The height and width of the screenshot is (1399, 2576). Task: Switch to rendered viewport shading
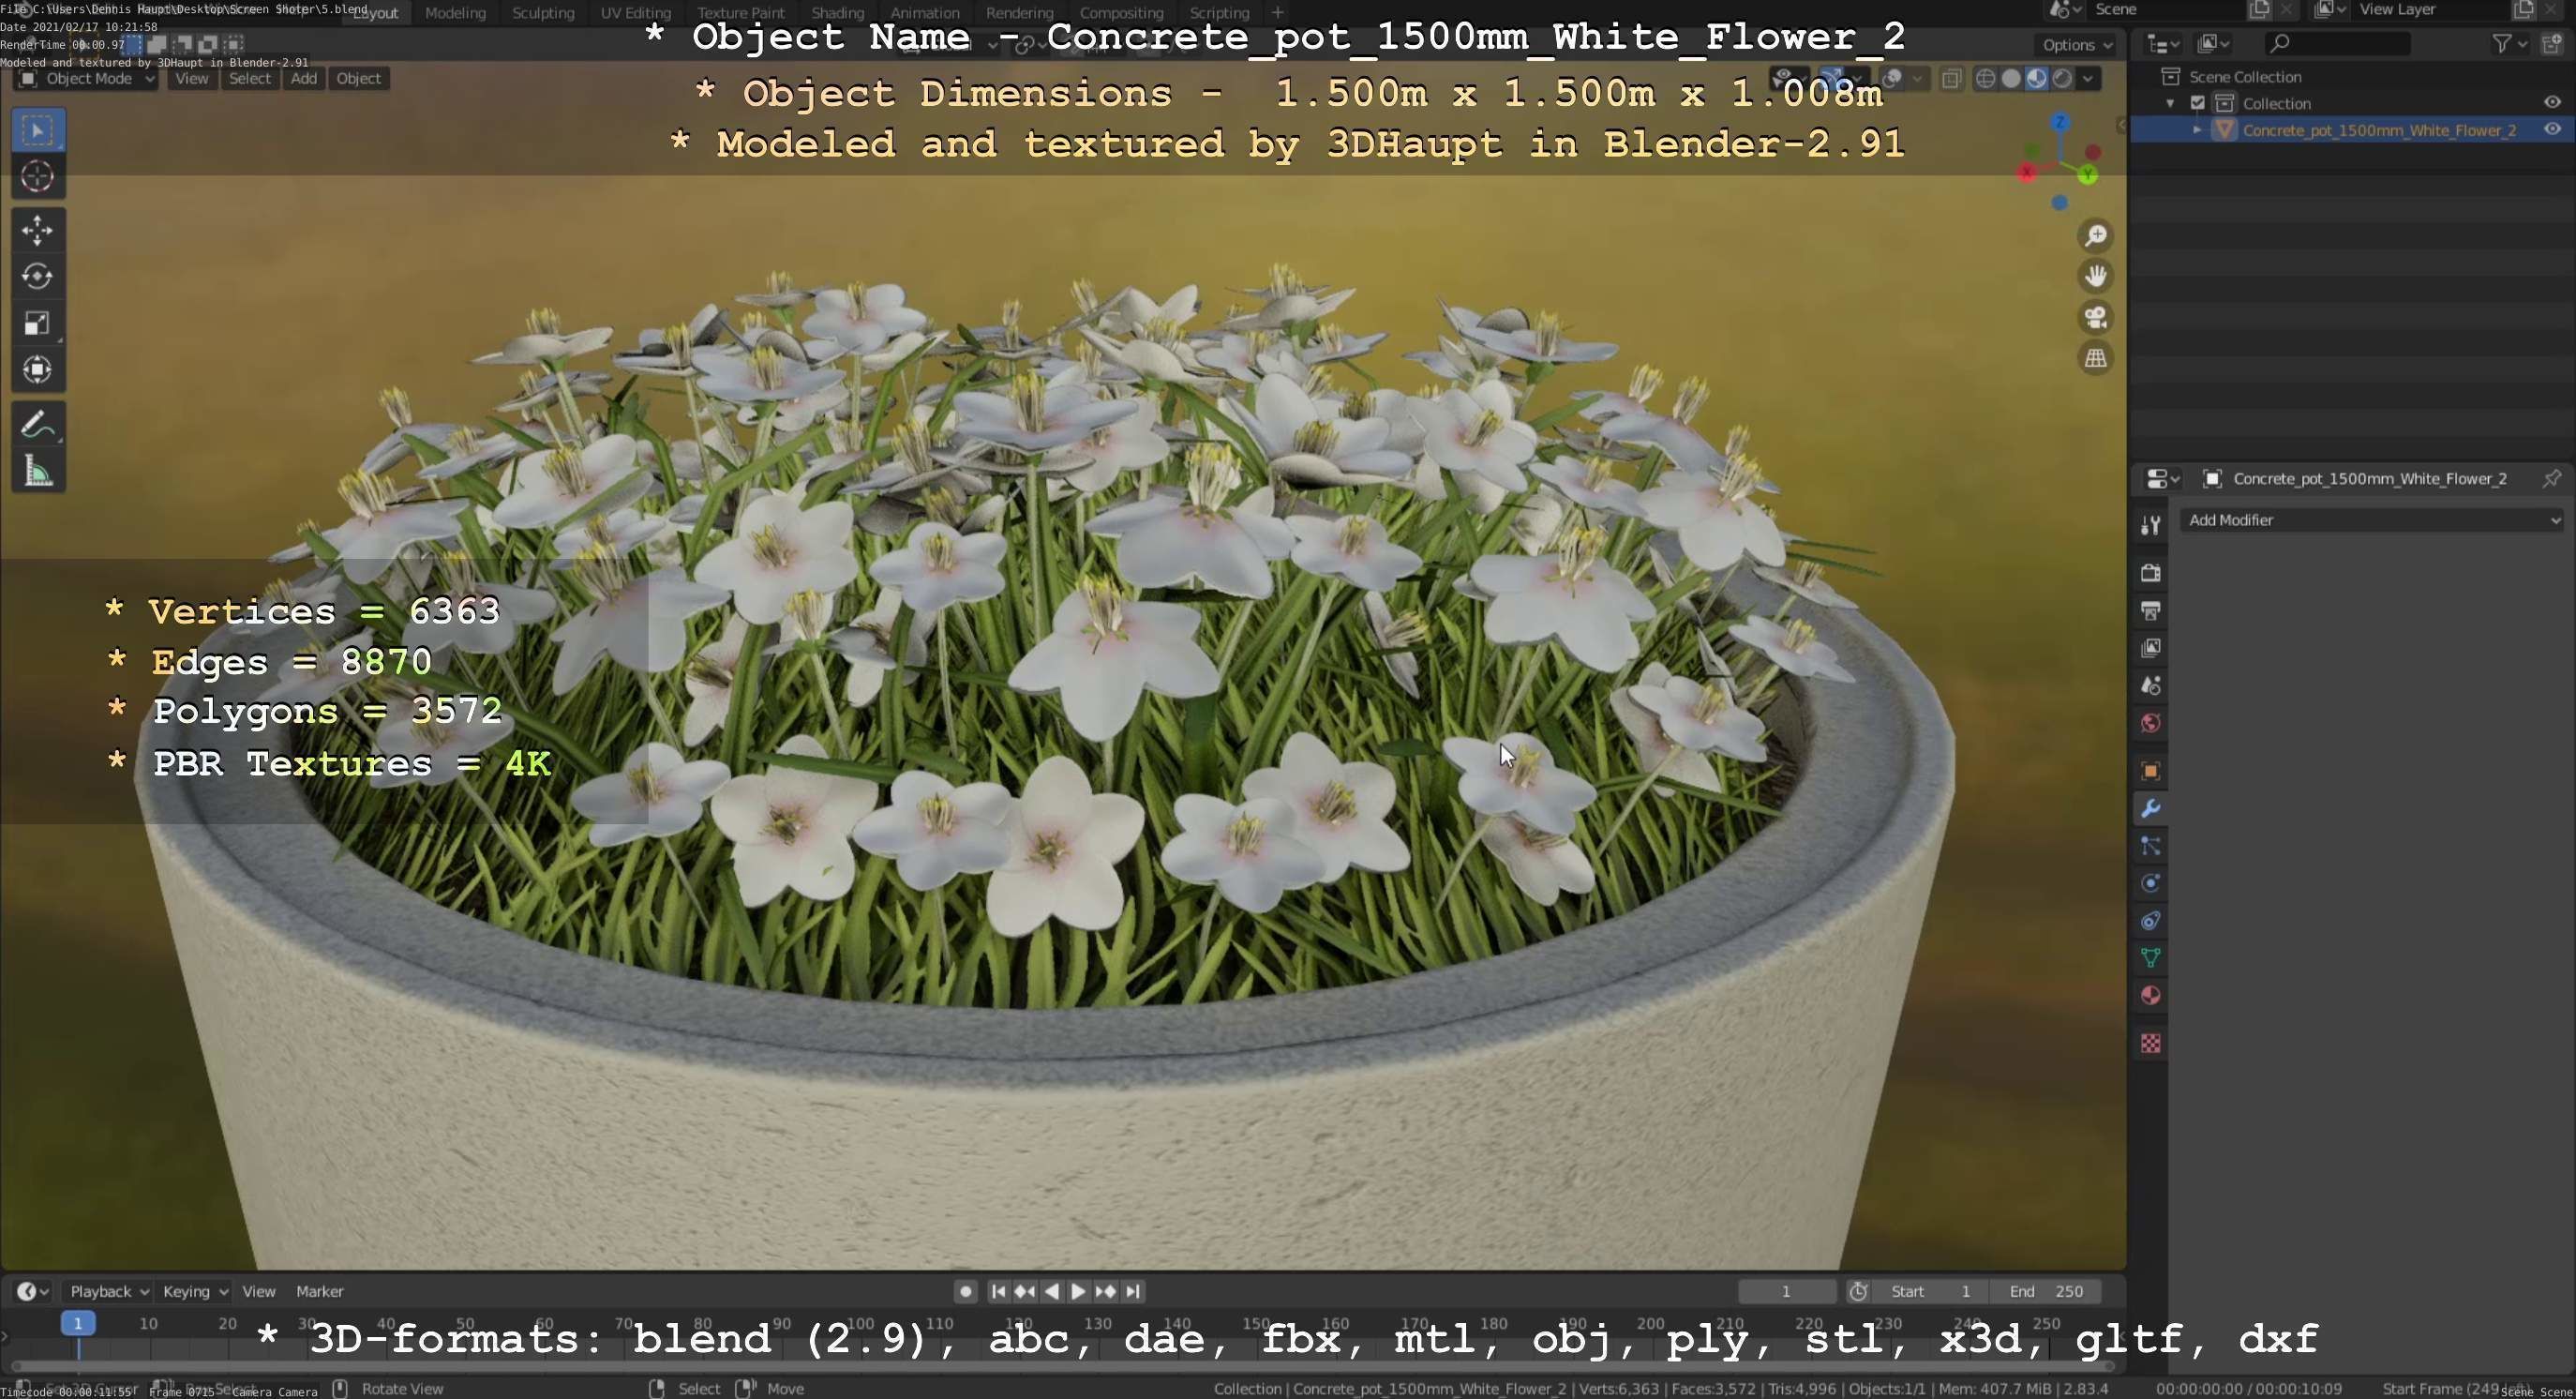coord(2061,78)
